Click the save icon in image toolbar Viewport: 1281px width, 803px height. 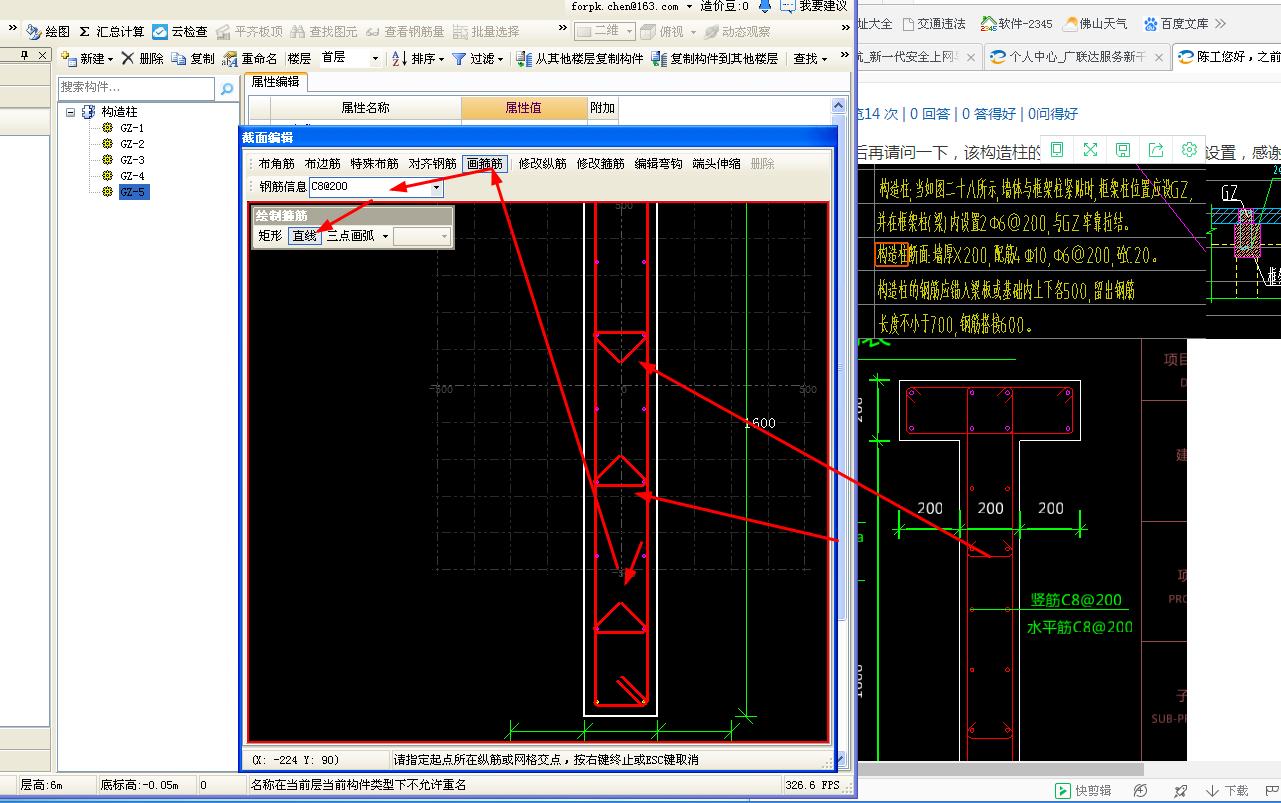(x=1123, y=149)
